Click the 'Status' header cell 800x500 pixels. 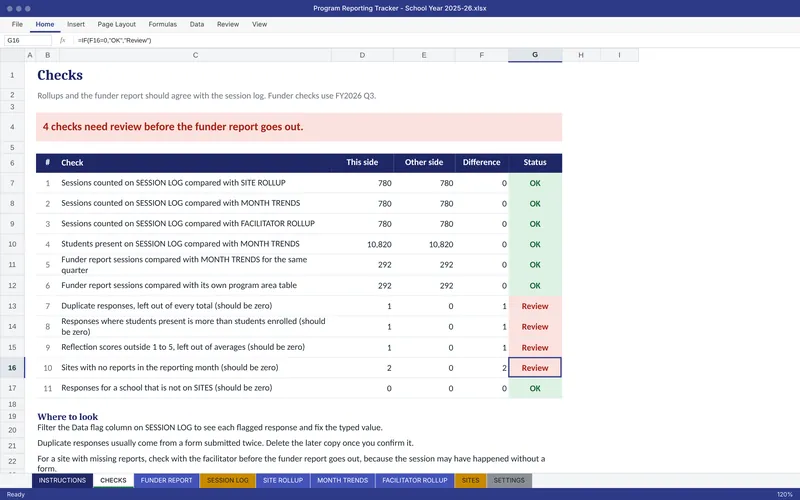[x=535, y=162]
